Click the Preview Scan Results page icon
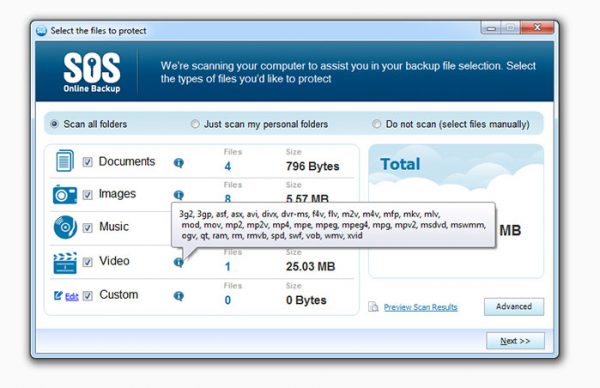Image resolution: width=600 pixels, height=388 pixels. click(373, 307)
